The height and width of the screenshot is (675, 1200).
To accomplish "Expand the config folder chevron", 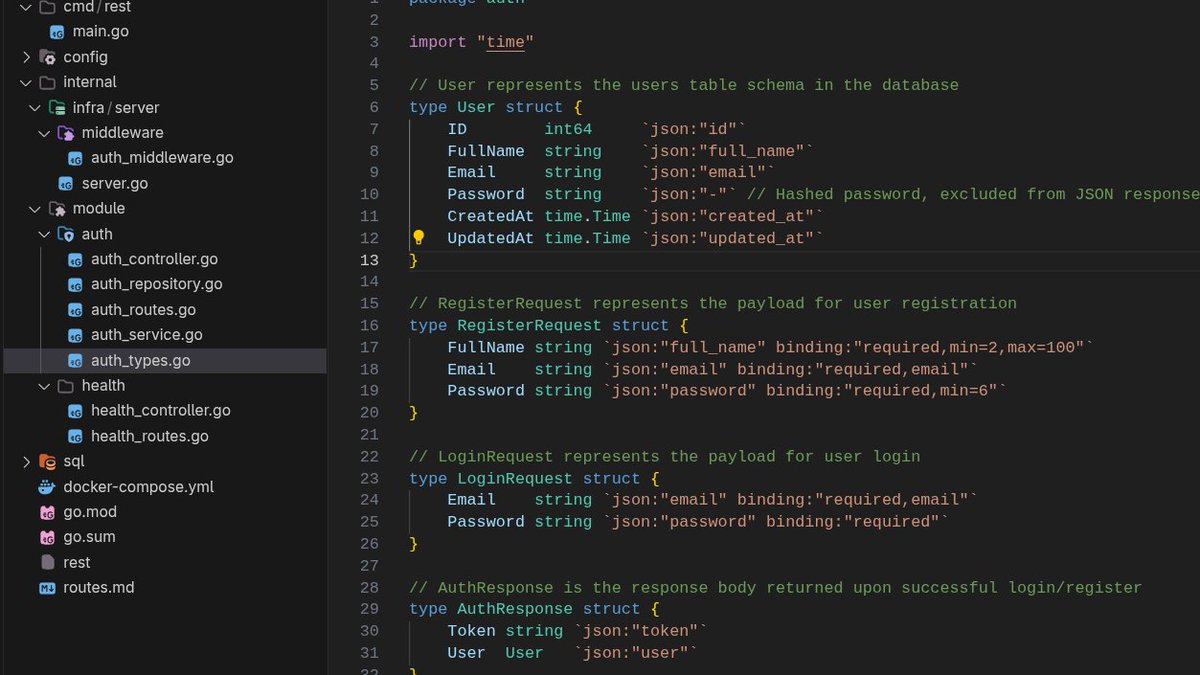I will tap(26, 57).
